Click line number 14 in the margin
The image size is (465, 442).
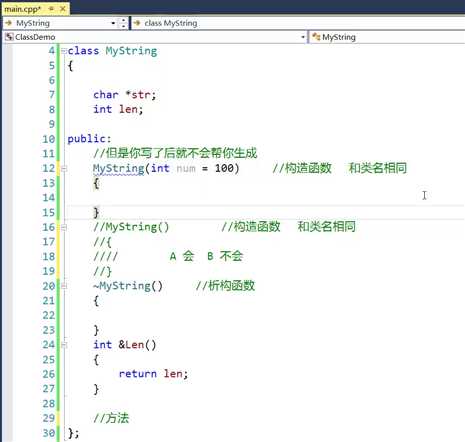click(49, 198)
